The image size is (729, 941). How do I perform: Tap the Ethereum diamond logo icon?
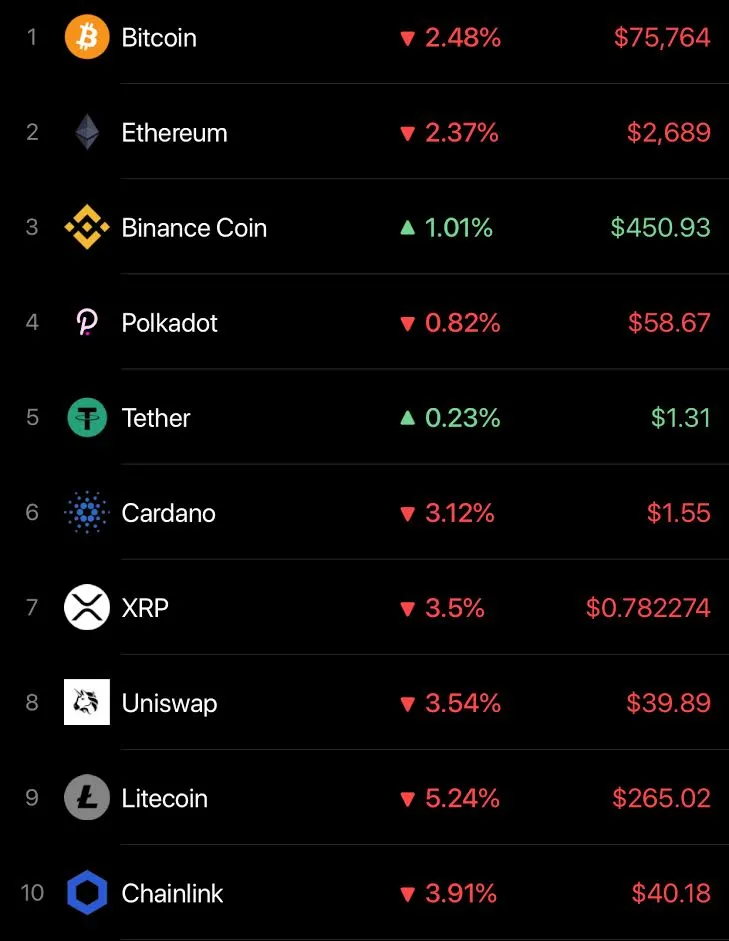tap(87, 132)
